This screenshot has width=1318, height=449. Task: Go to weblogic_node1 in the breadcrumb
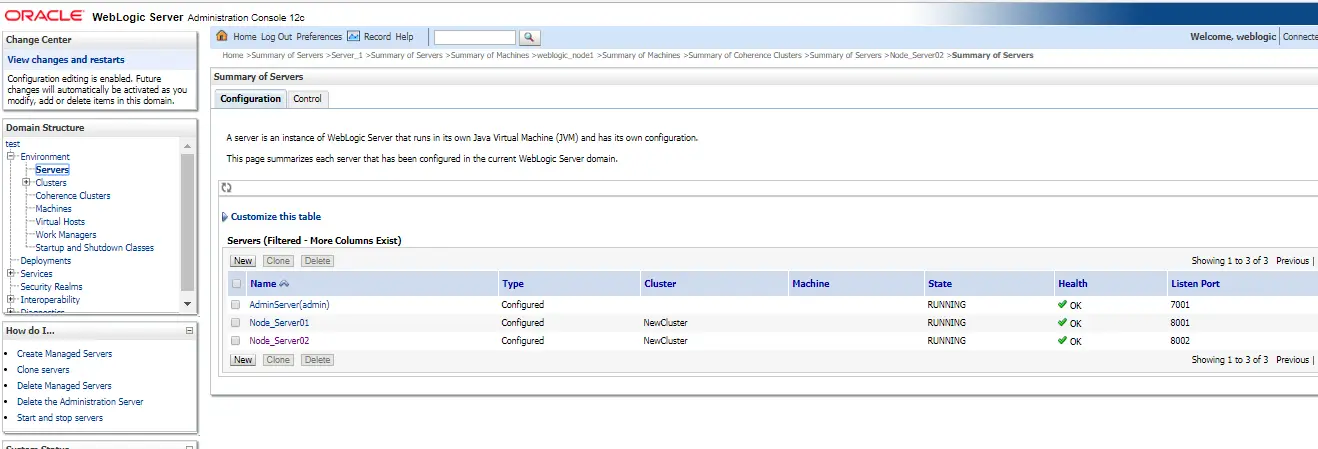(x=565, y=55)
